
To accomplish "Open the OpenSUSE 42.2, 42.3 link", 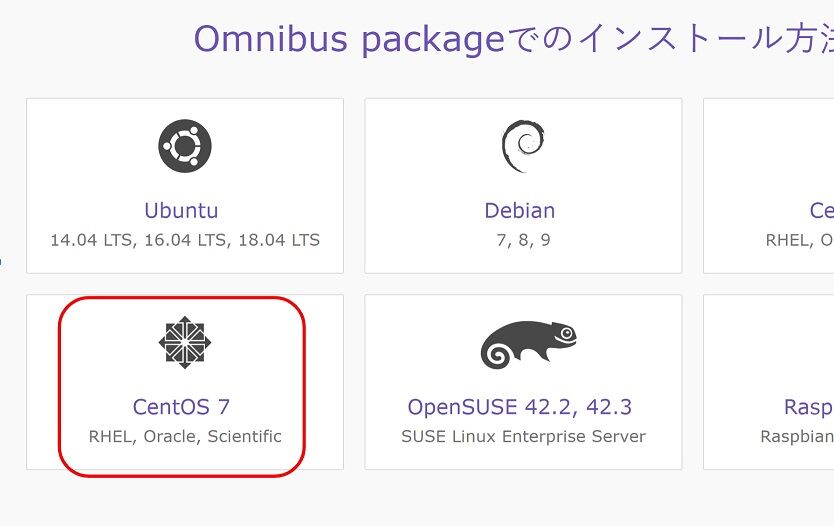I will pyautogui.click(x=520, y=407).
